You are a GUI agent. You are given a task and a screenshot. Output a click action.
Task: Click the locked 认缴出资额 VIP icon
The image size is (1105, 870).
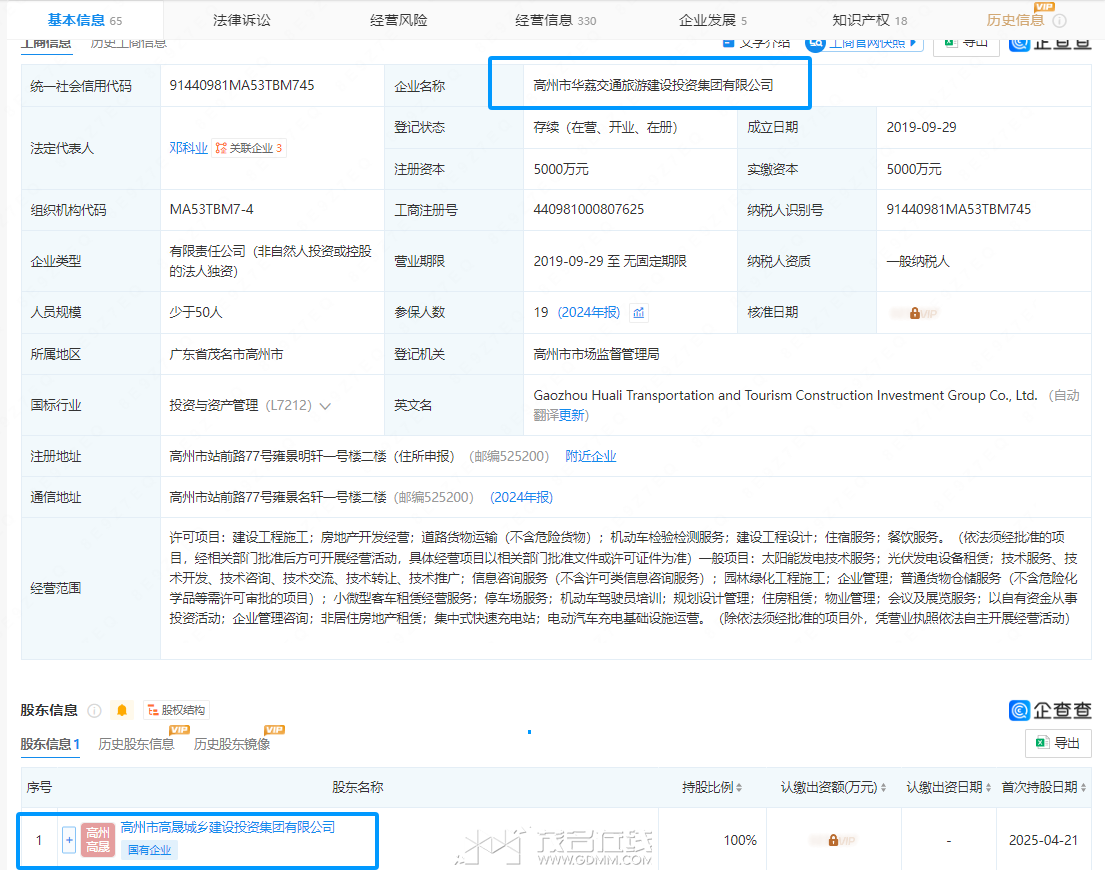click(x=832, y=840)
